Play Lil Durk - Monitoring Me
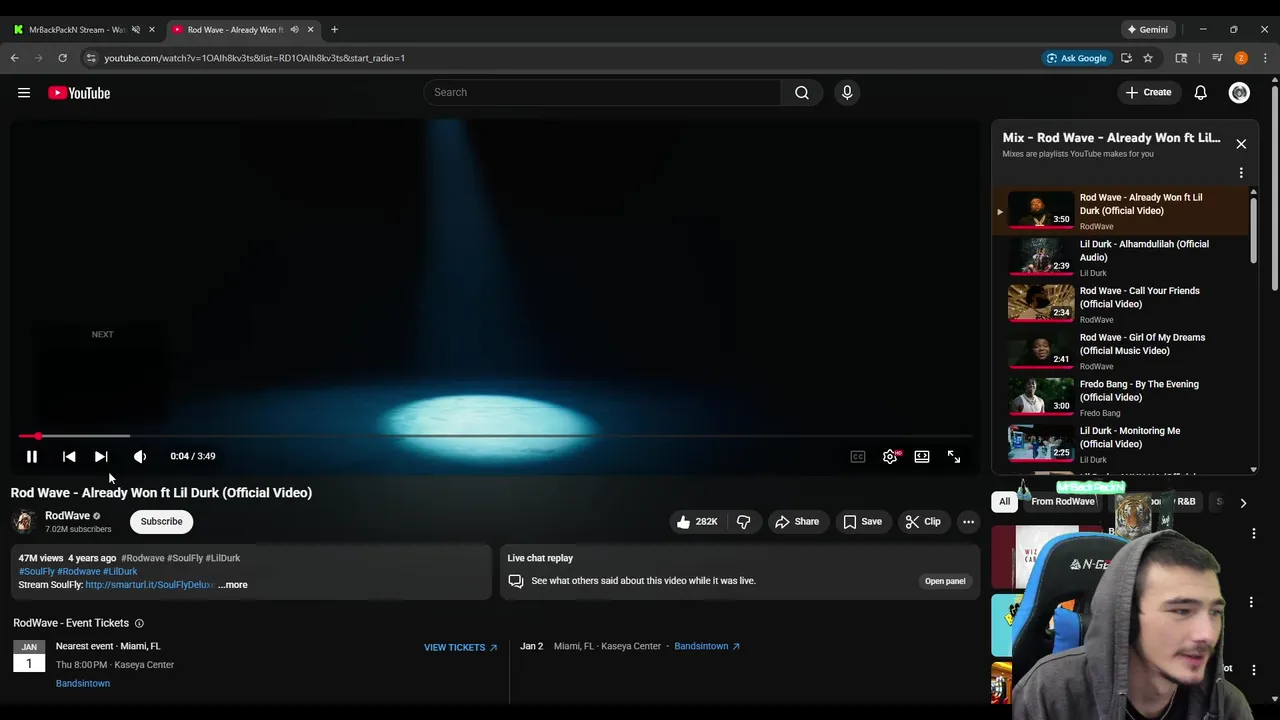Image resolution: width=1280 pixels, height=720 pixels. (1120, 444)
